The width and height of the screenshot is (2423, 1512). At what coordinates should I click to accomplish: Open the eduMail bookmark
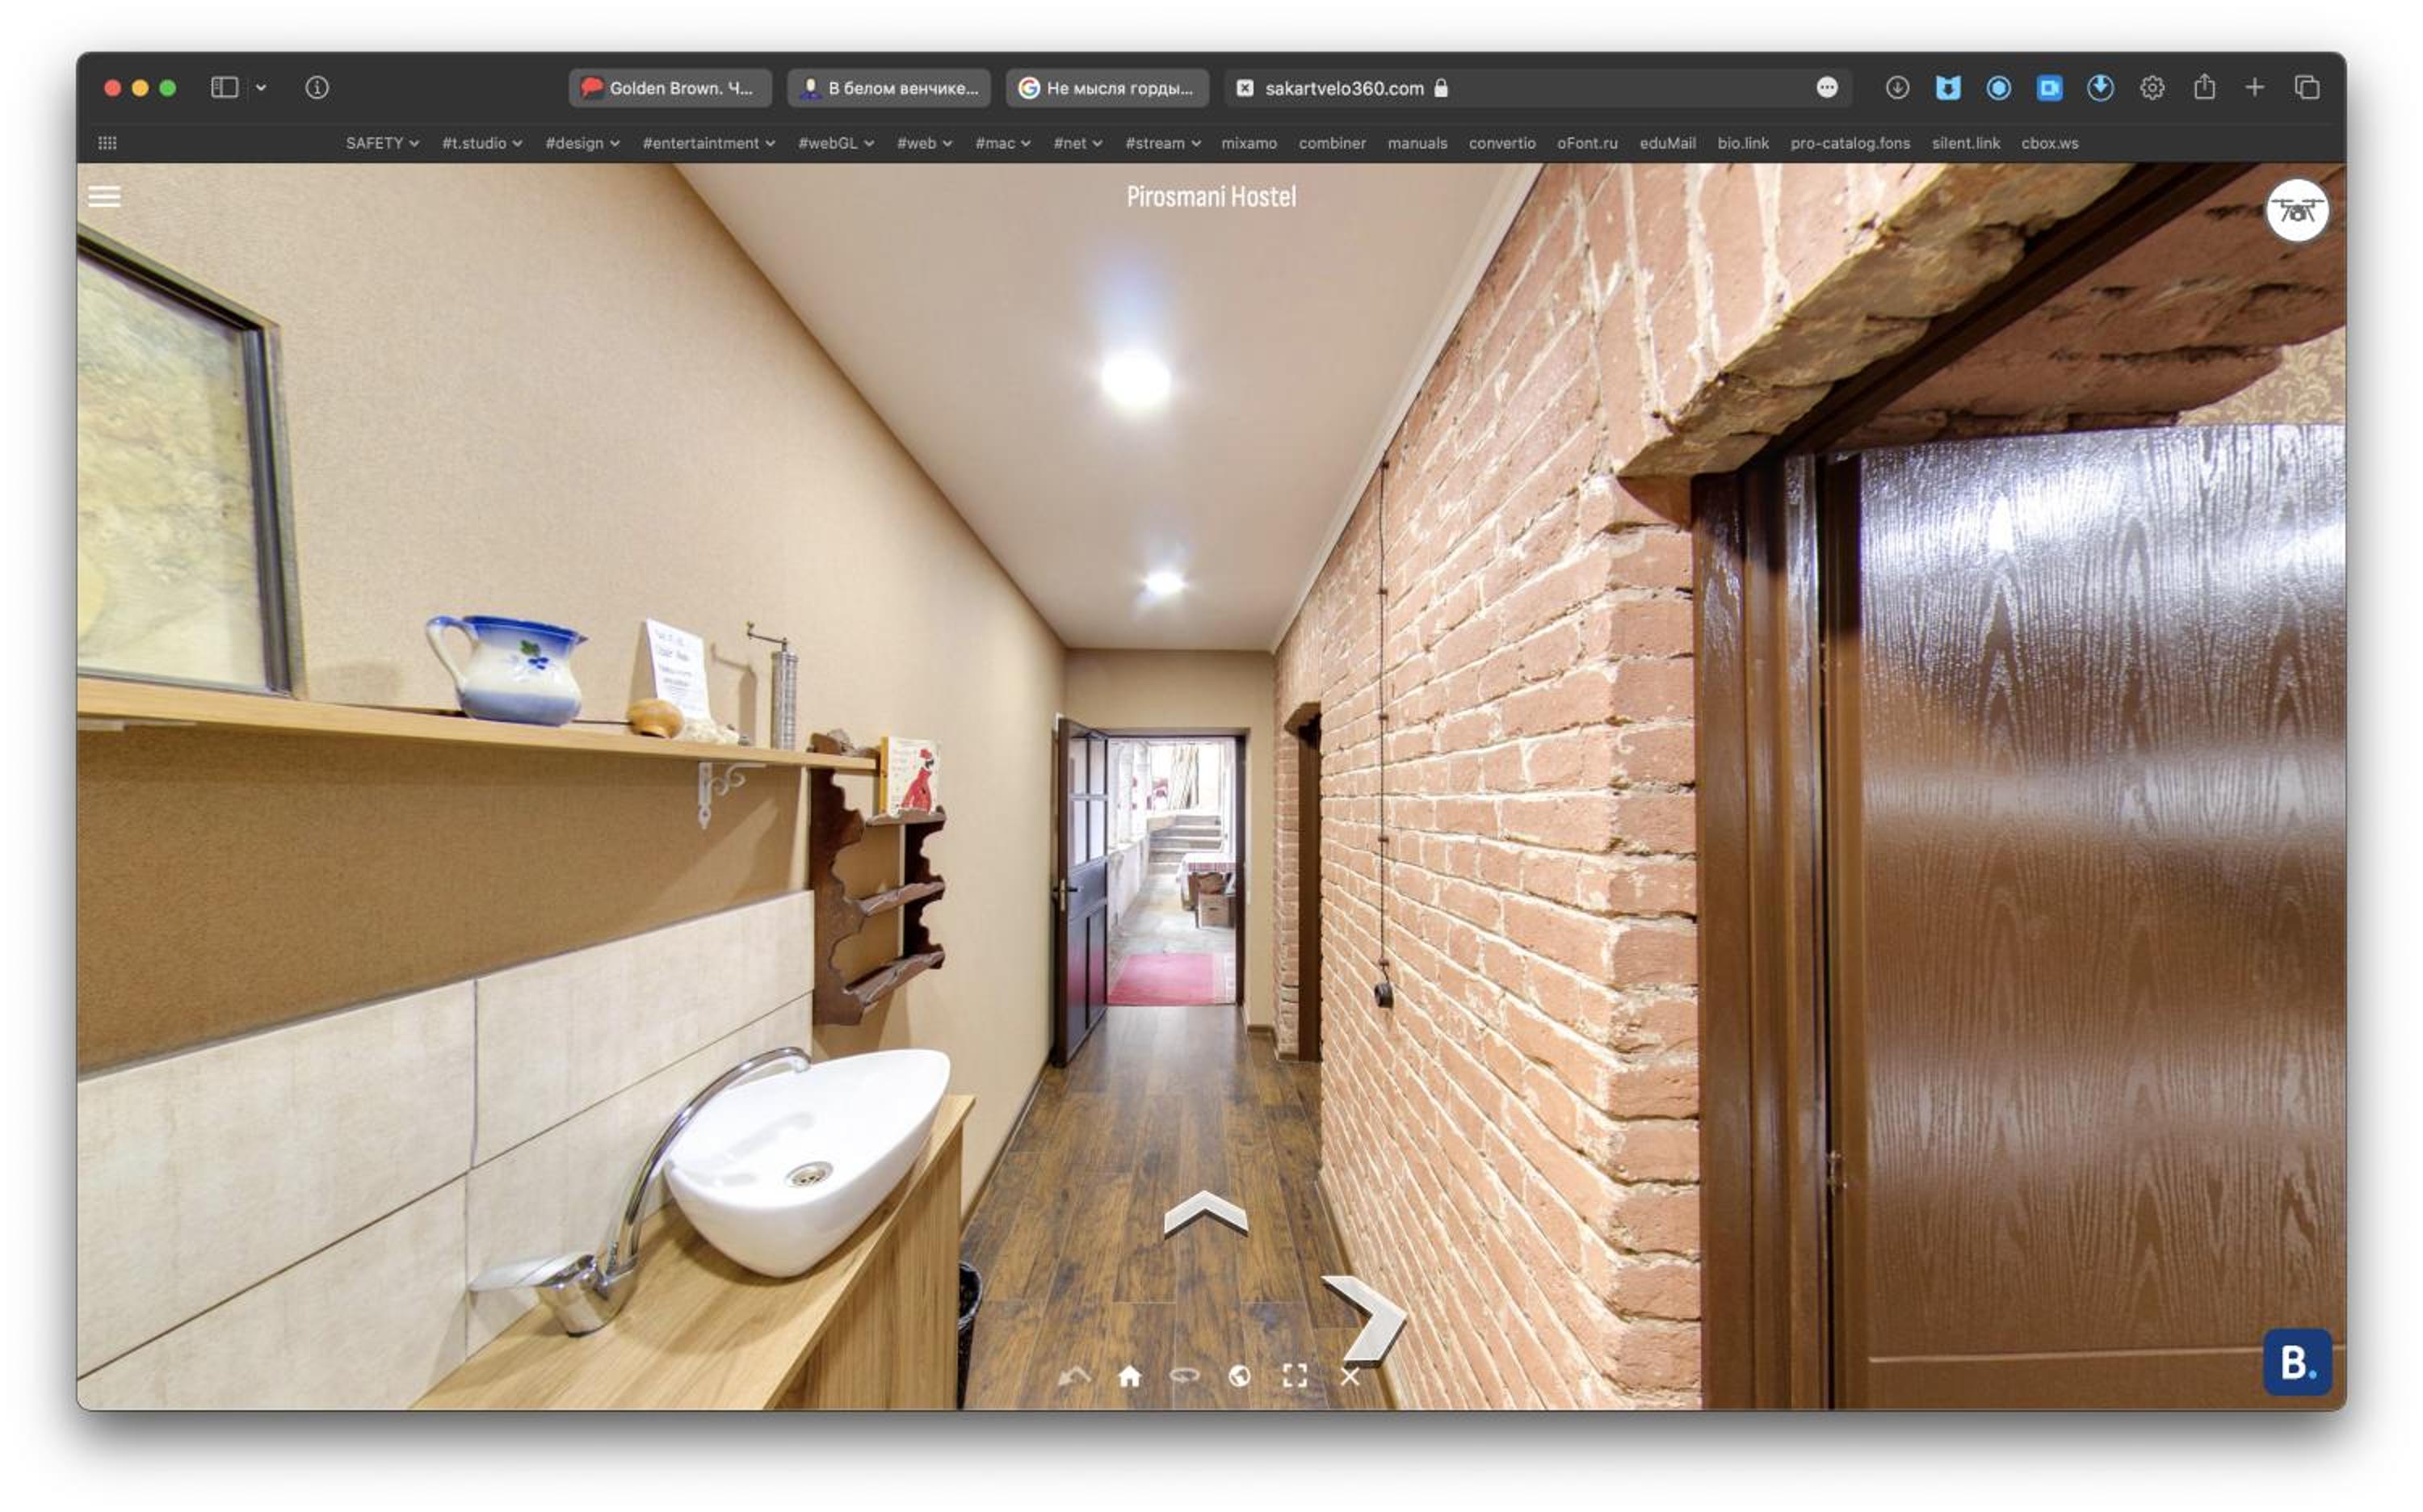[x=1667, y=143]
